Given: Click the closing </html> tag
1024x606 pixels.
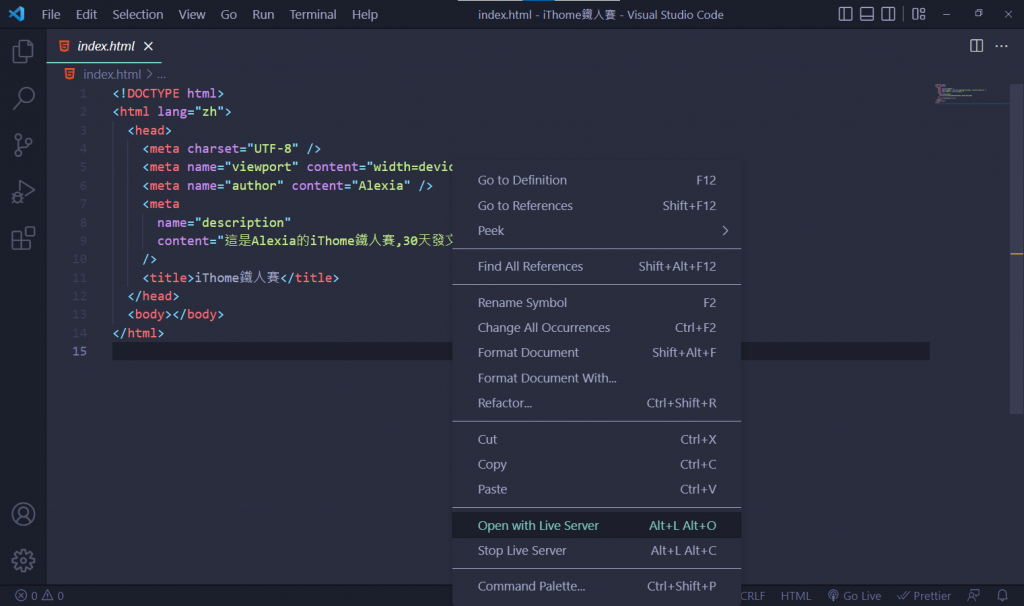Looking at the screenshot, I should tap(138, 333).
